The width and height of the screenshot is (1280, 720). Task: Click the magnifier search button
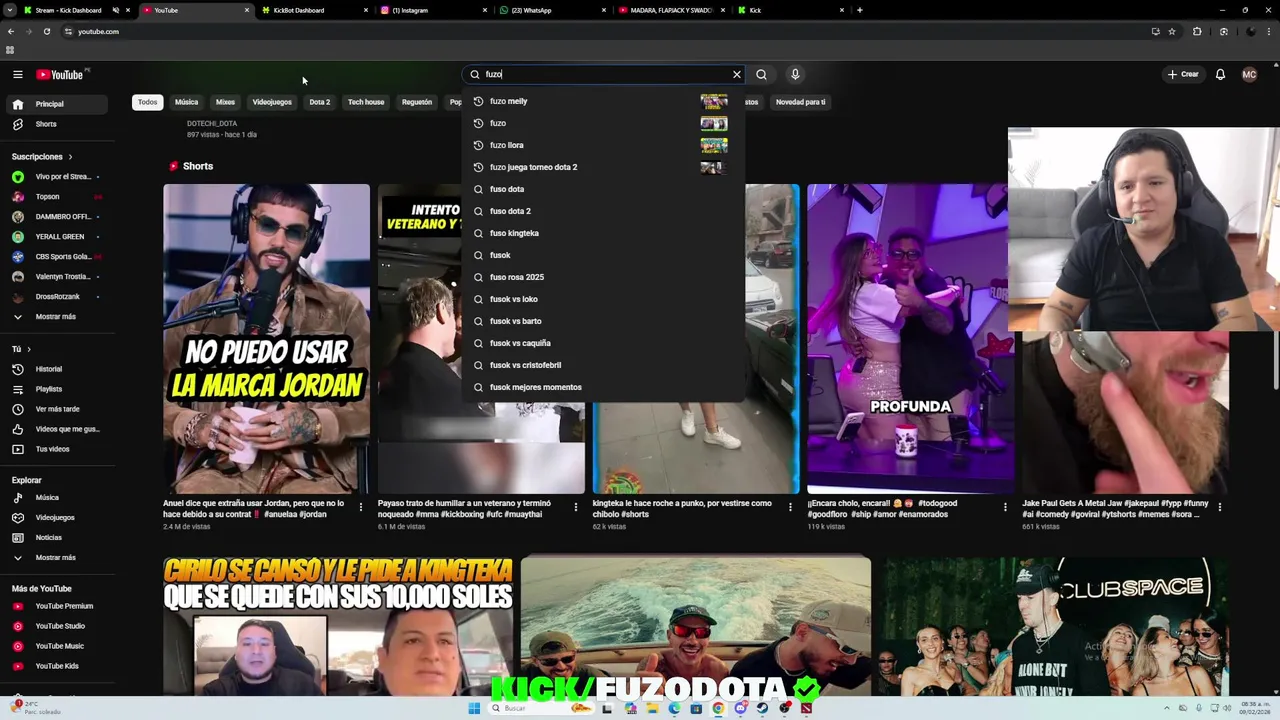(761, 74)
